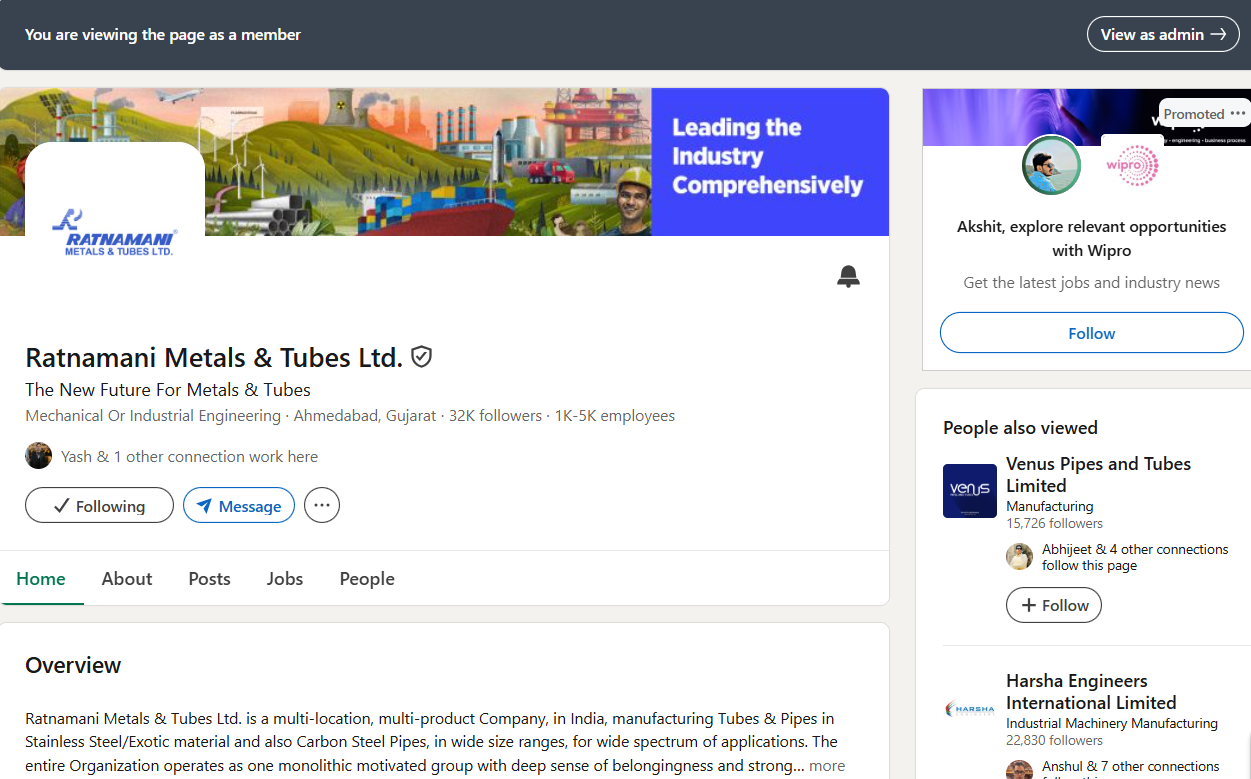Click View as admin button
Viewport: 1251px width, 779px height.
1163,34
